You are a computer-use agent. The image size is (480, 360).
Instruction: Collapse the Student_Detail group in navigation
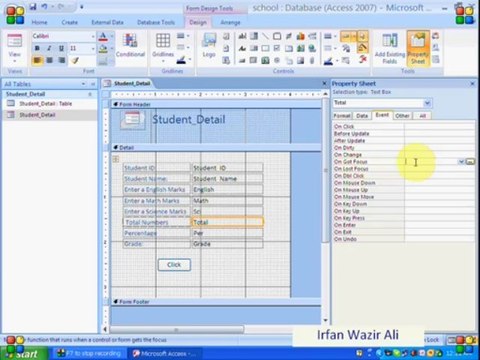click(x=90, y=94)
